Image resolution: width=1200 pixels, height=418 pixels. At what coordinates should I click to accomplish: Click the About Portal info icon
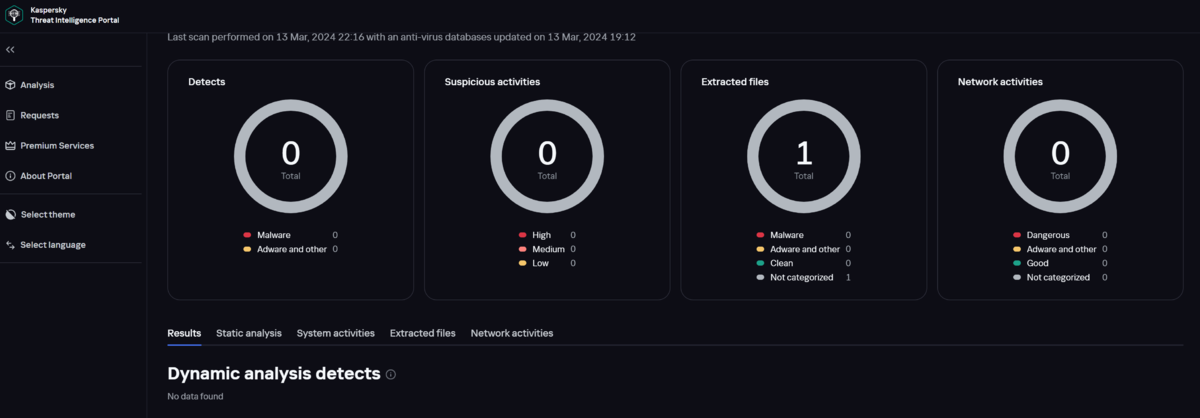10,176
